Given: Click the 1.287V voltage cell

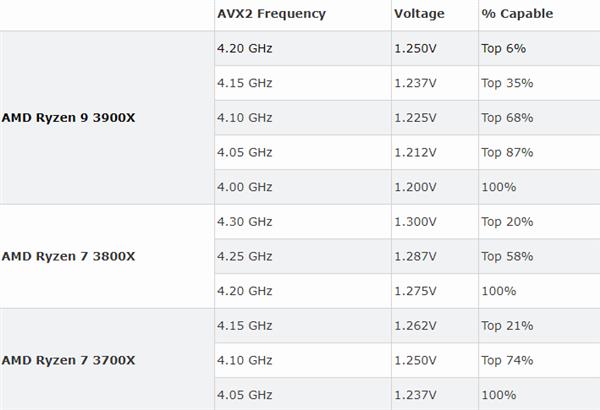Looking at the screenshot, I should click(415, 256).
